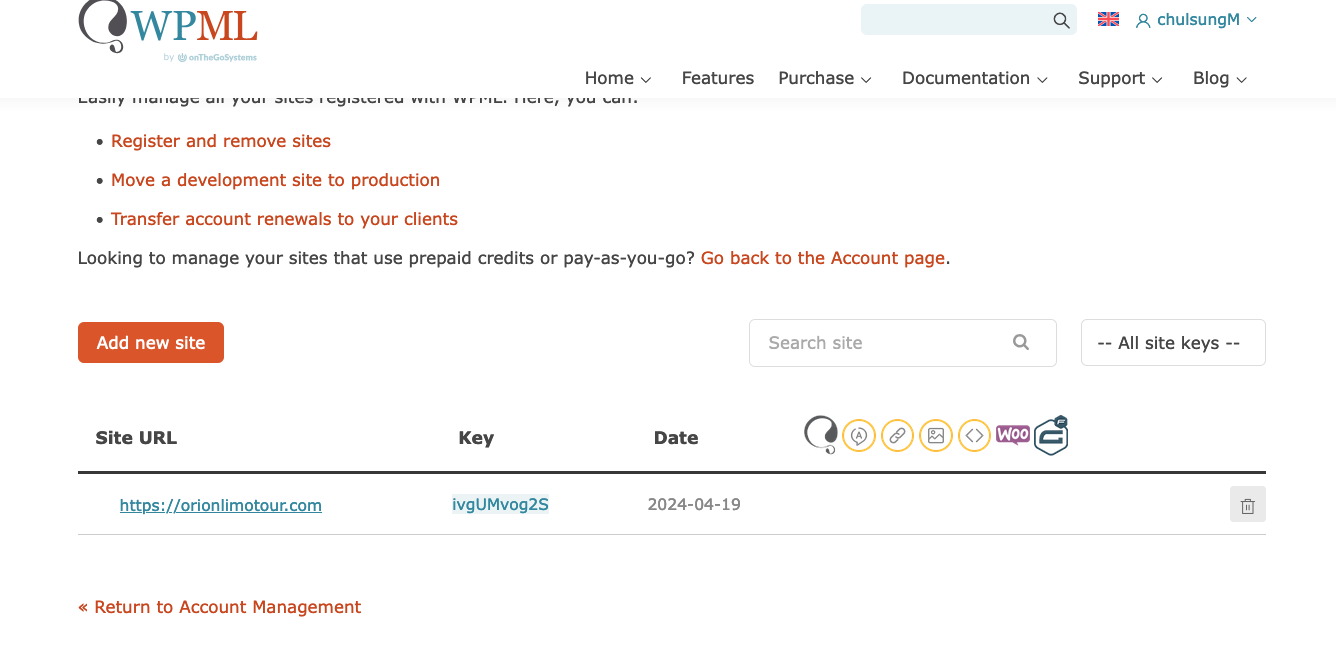The image size is (1336, 671).
Task: Open the chulsungM account dropdown
Action: 1197,20
